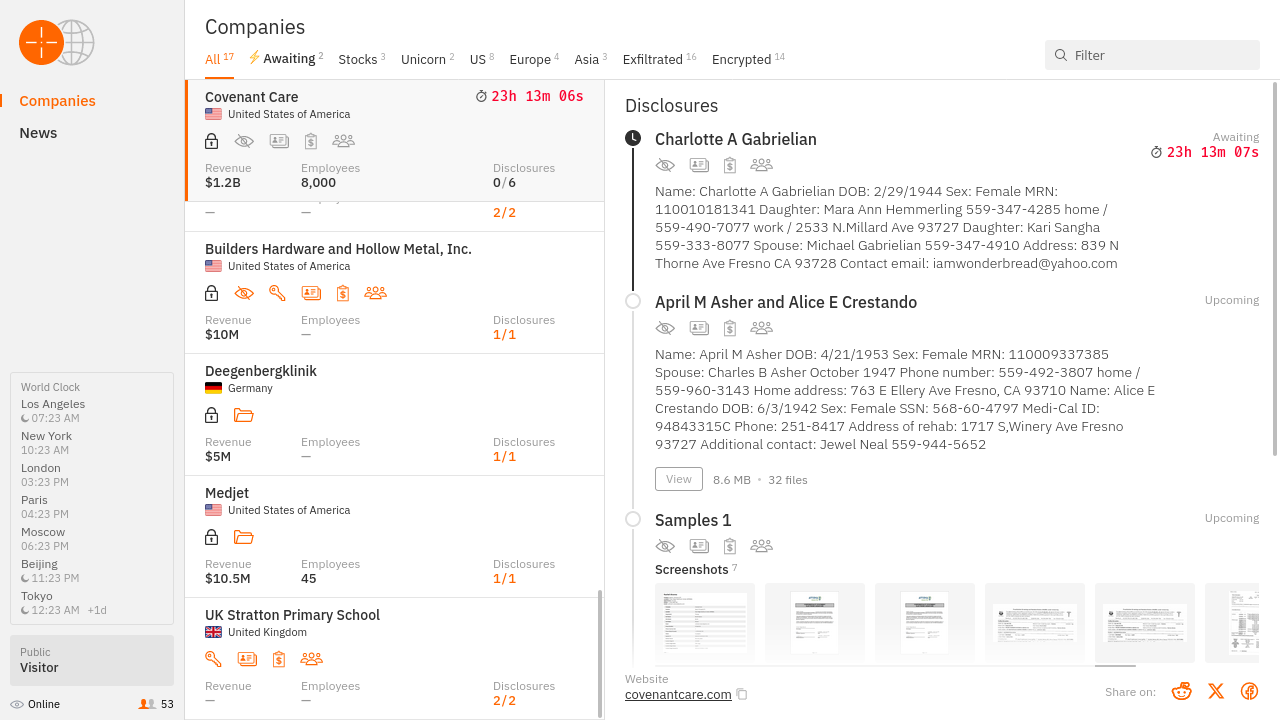Click the ID card icon under Charlotte A Gabrielian

699,165
